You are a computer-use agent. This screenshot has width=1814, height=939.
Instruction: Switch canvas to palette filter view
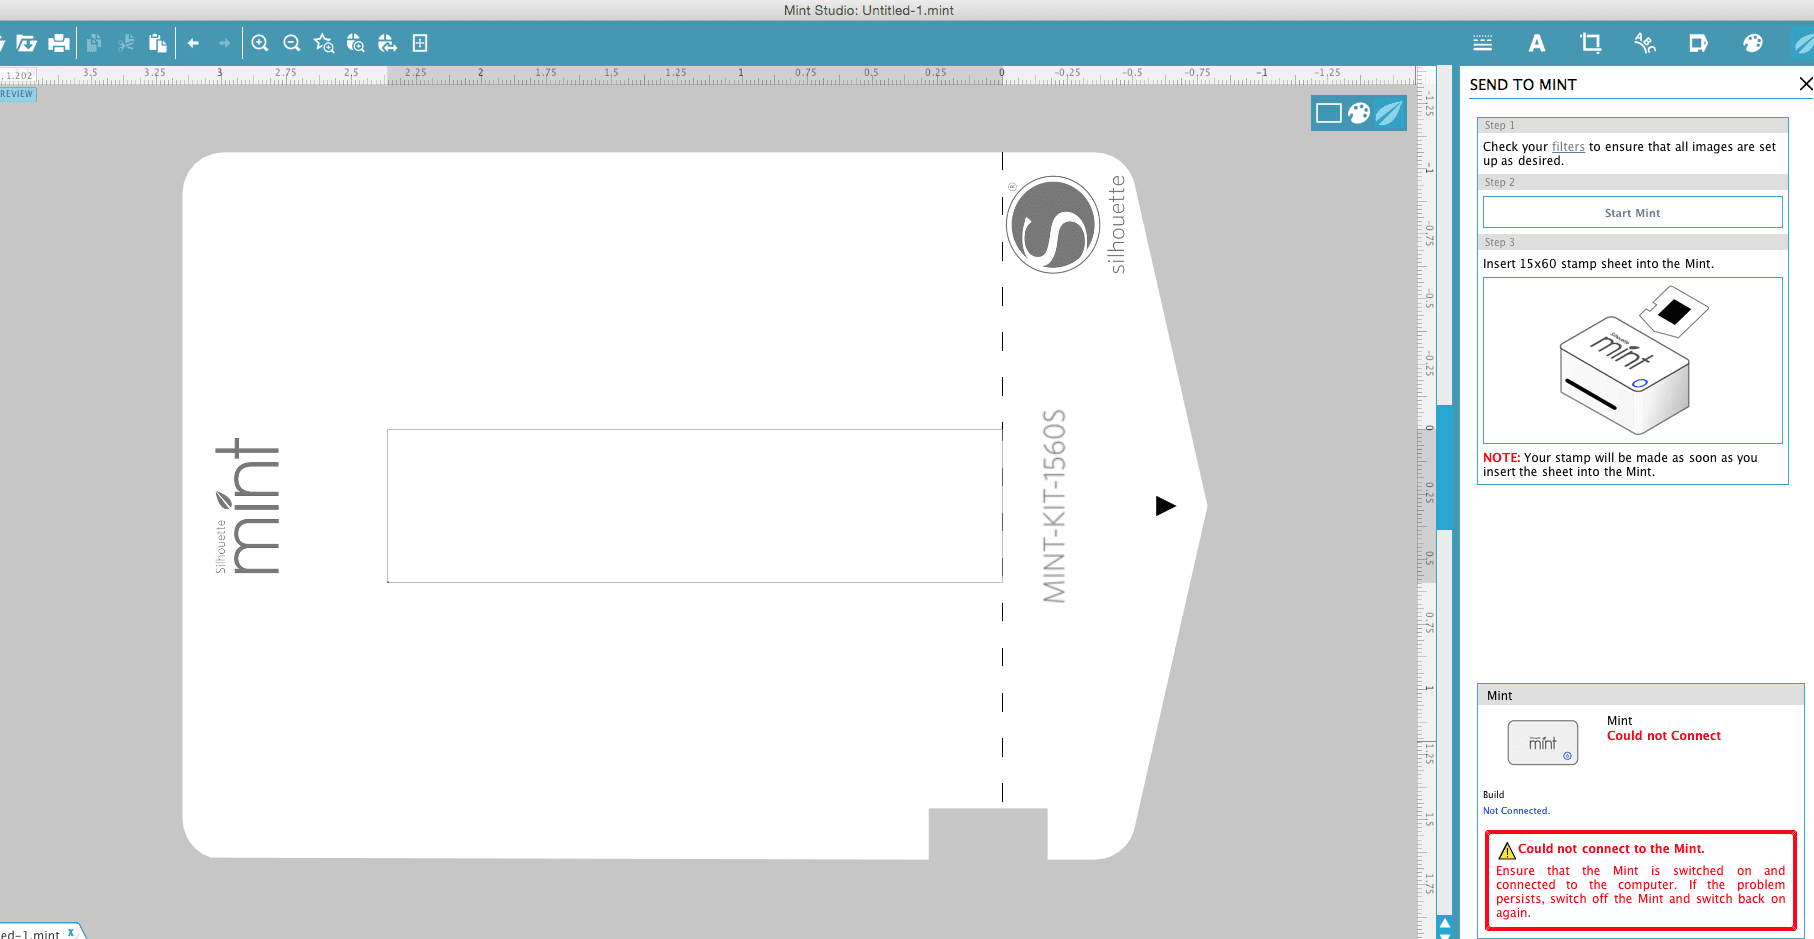pyautogui.click(x=1359, y=113)
